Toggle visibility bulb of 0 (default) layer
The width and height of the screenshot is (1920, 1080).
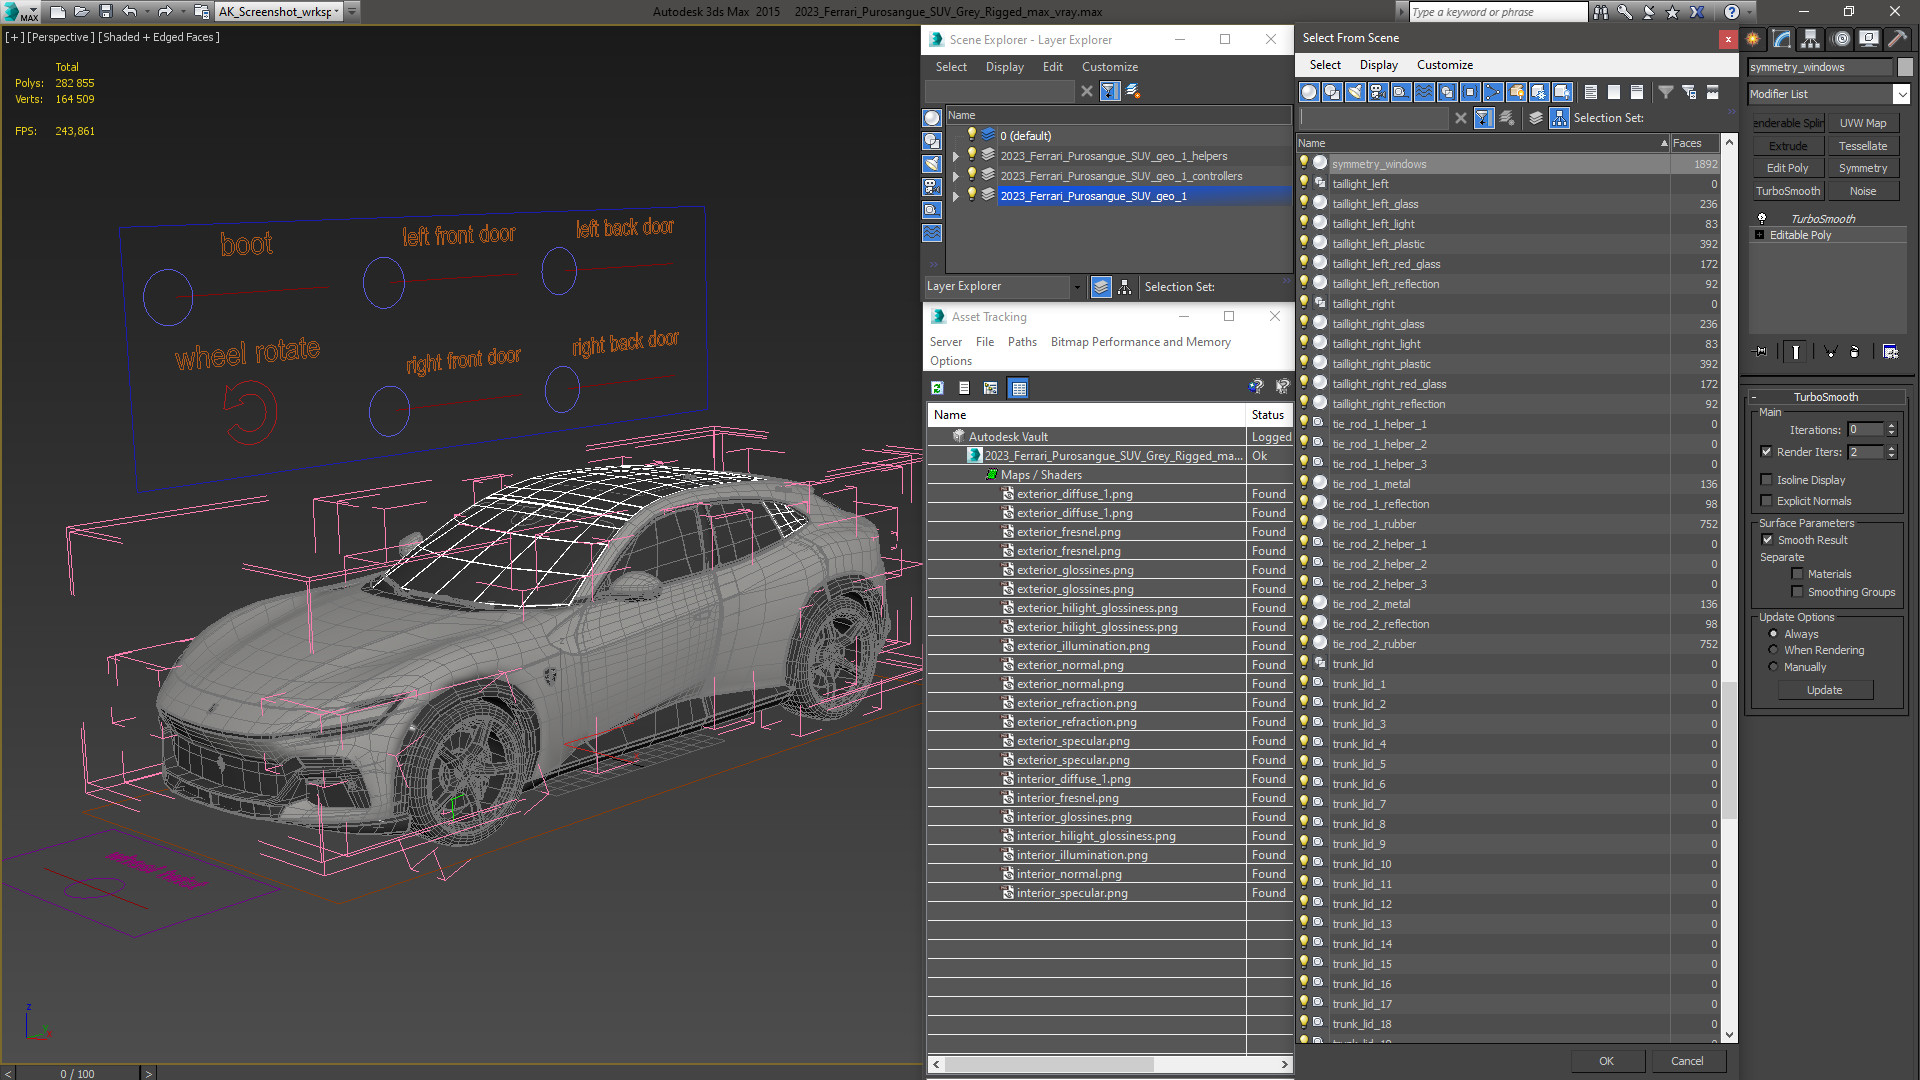click(971, 135)
